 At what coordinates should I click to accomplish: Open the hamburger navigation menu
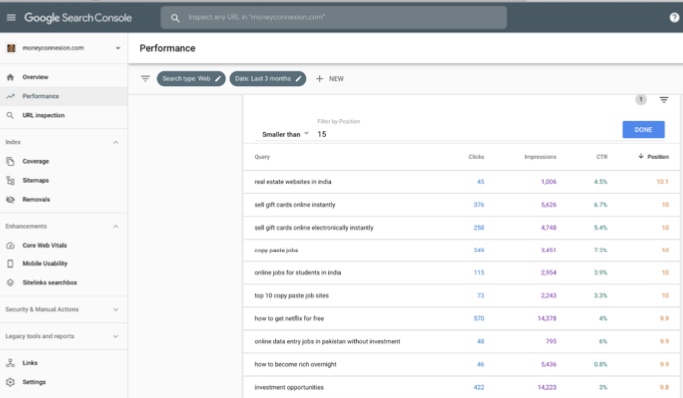11,17
